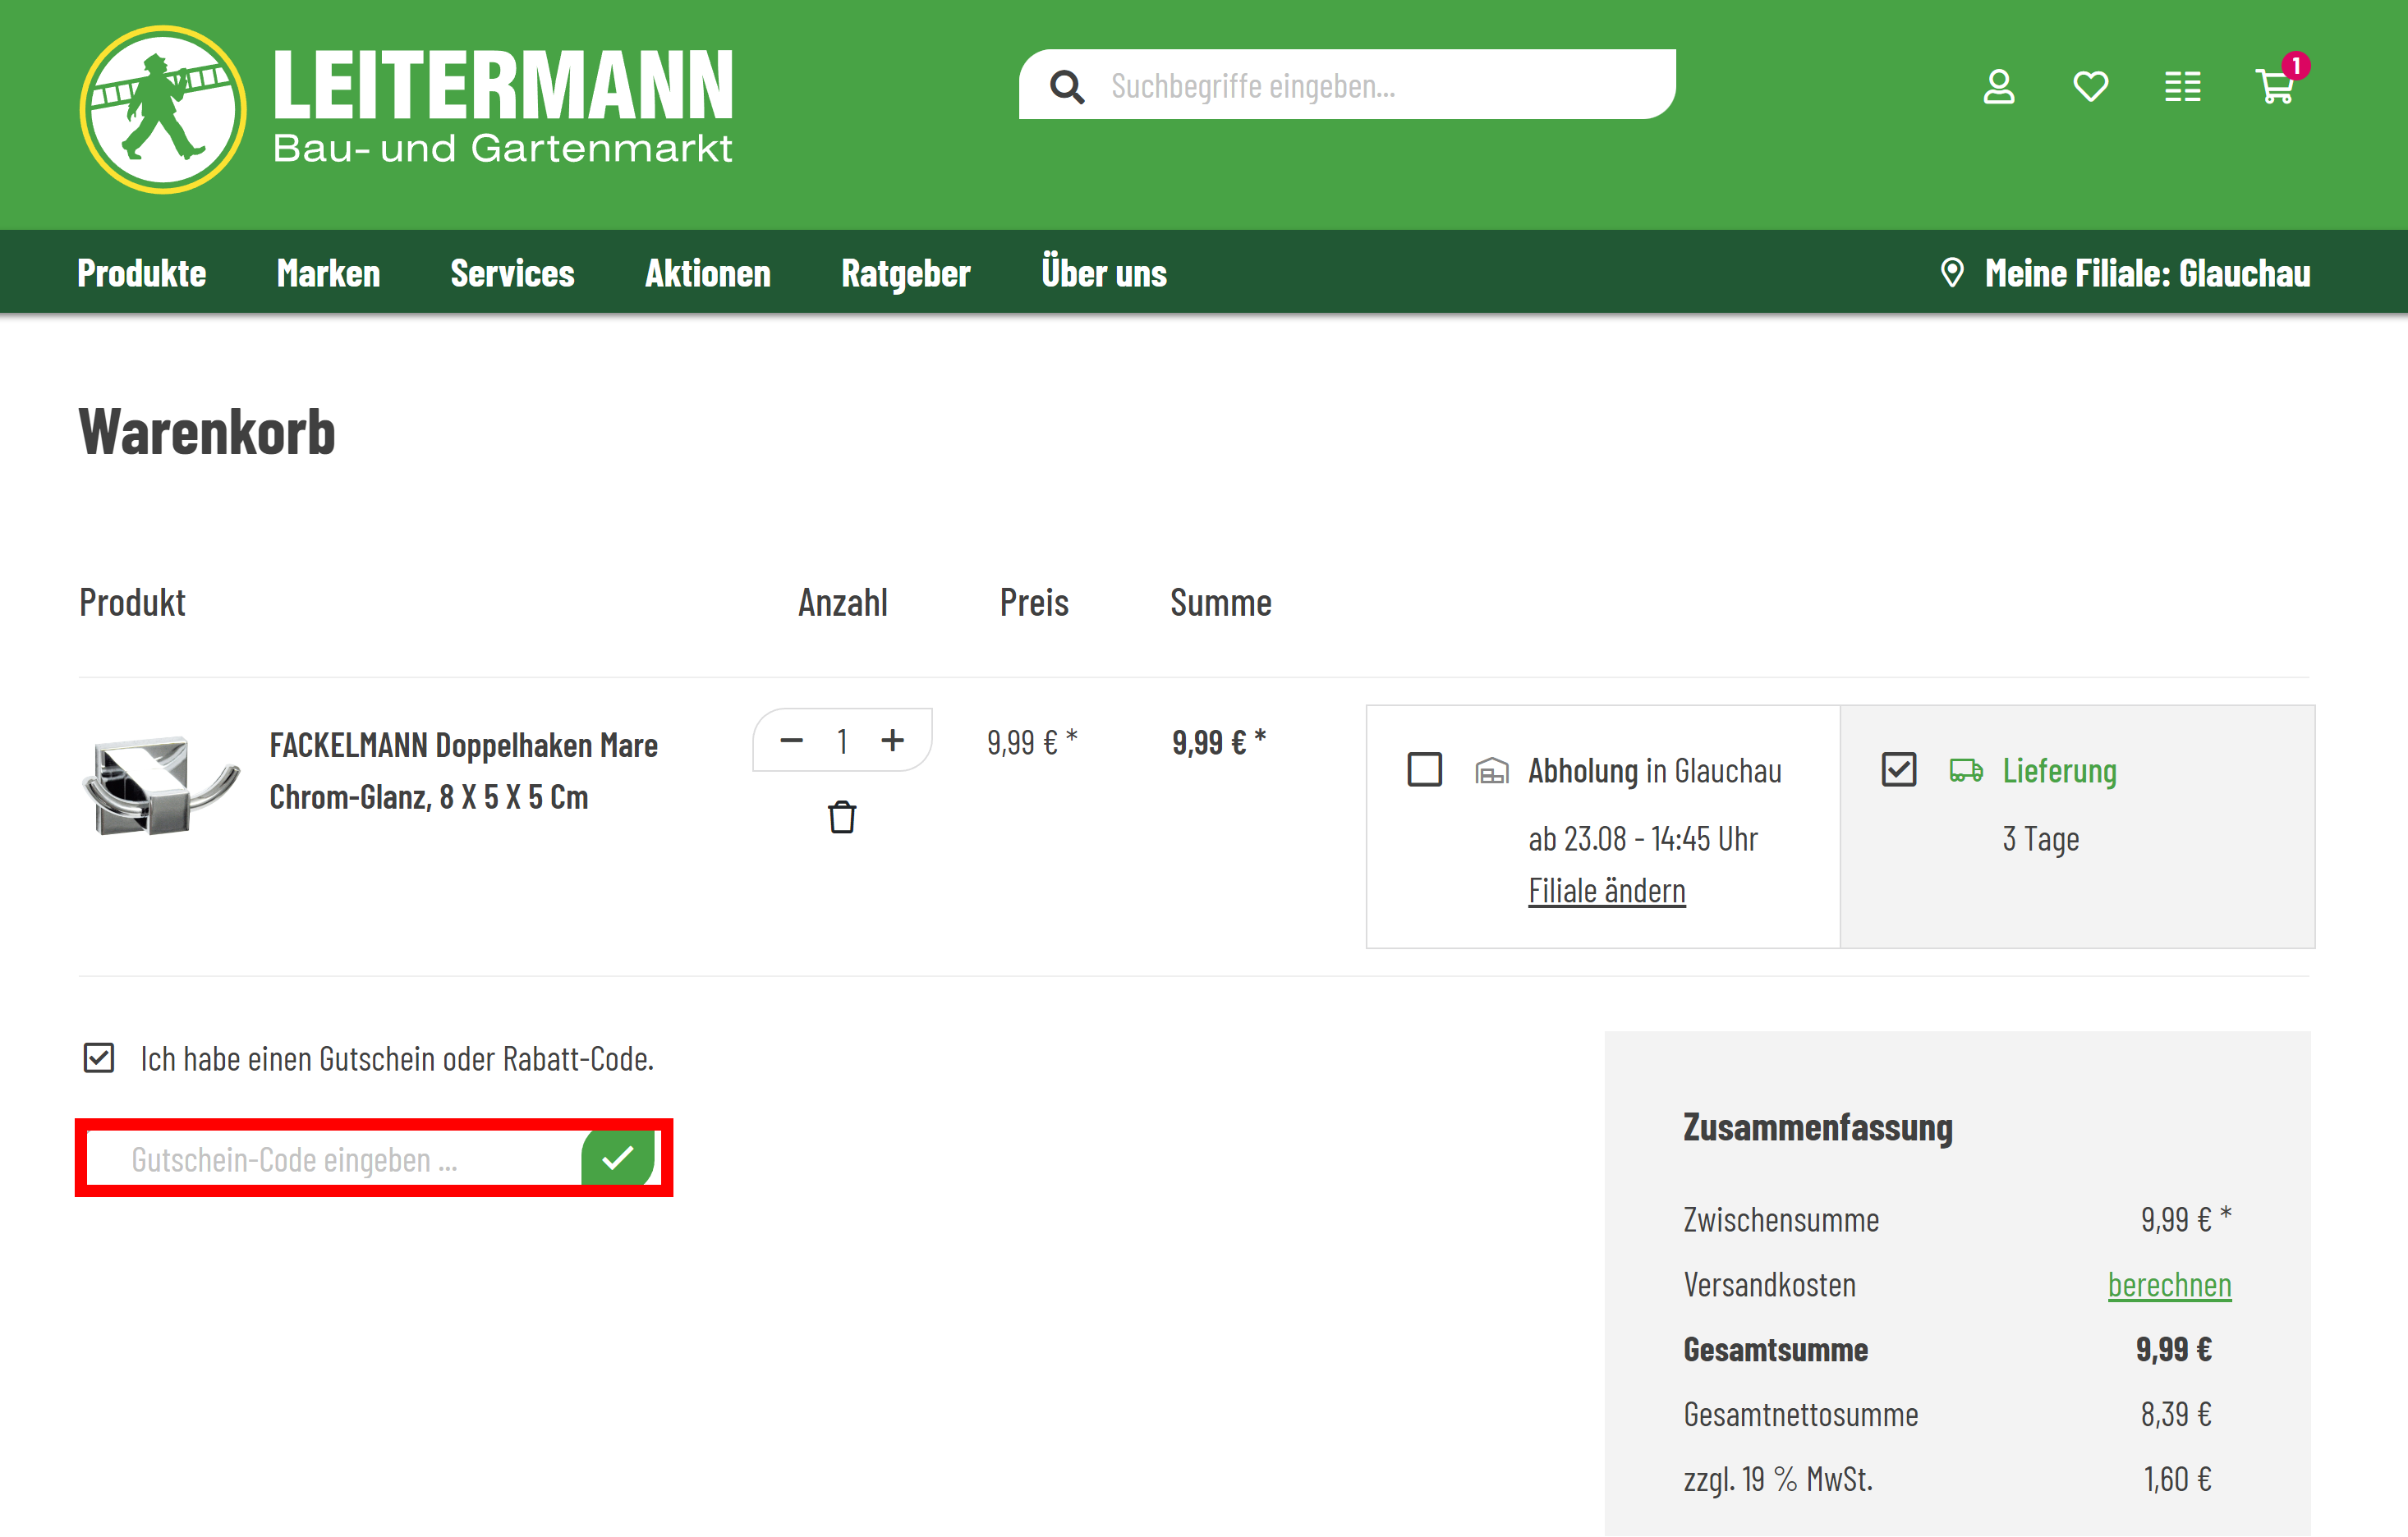Screen dimensions: 2408x1537
Task: Increase quantity with the plus button
Action: click(892, 741)
